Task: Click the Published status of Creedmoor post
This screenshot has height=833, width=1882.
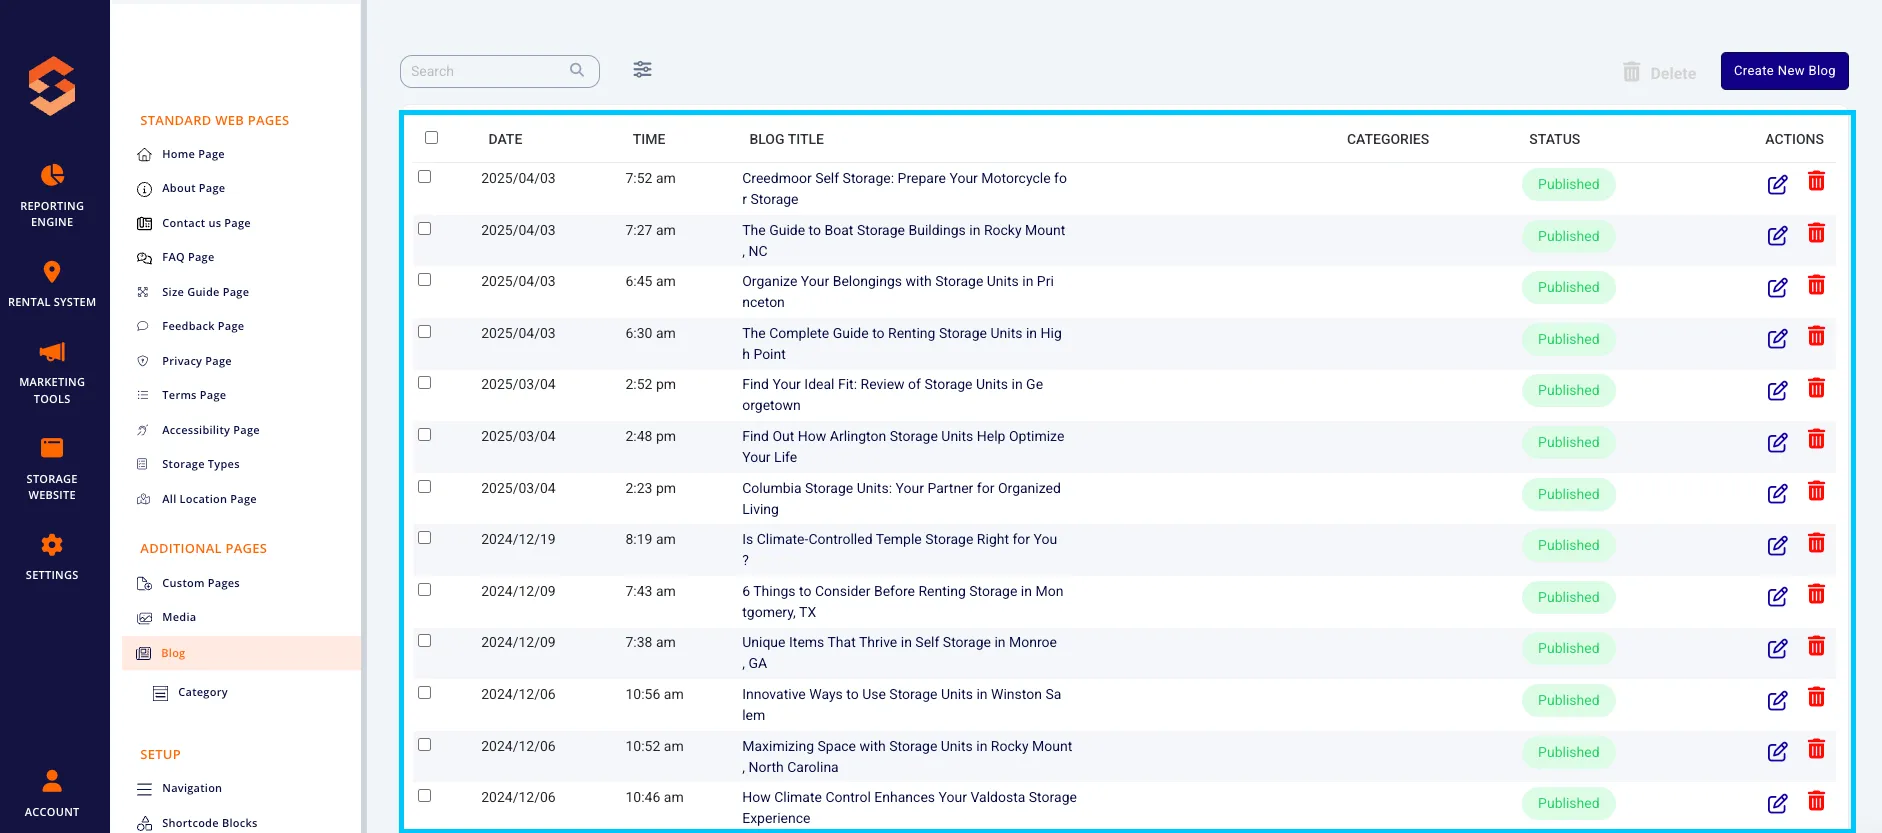Action: point(1568,185)
